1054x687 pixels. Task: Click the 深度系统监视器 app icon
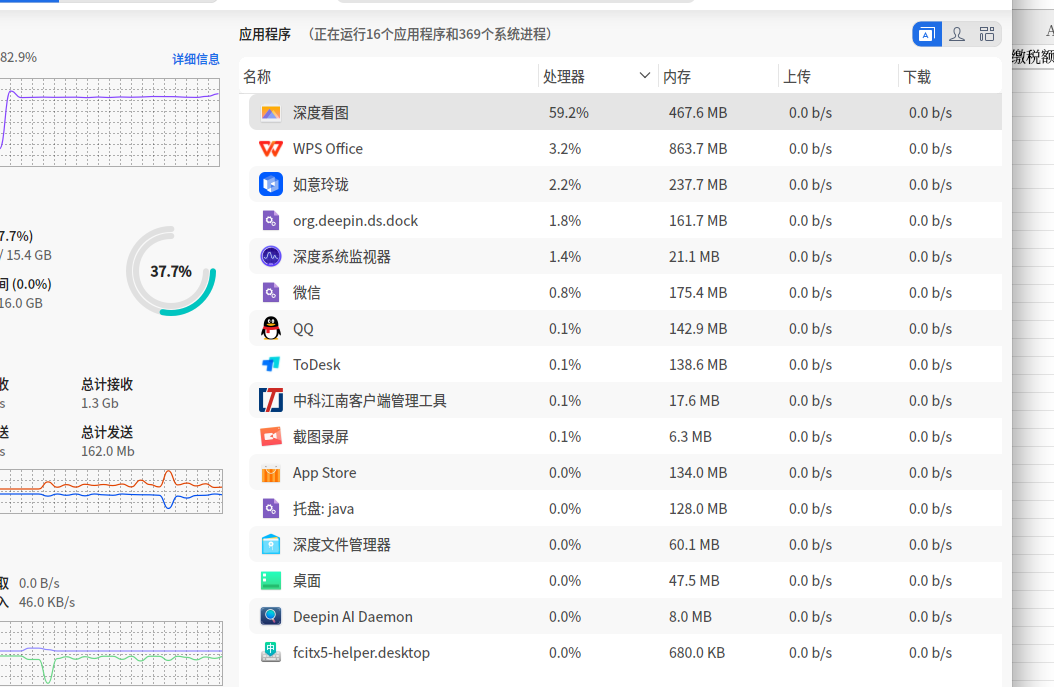(x=271, y=257)
